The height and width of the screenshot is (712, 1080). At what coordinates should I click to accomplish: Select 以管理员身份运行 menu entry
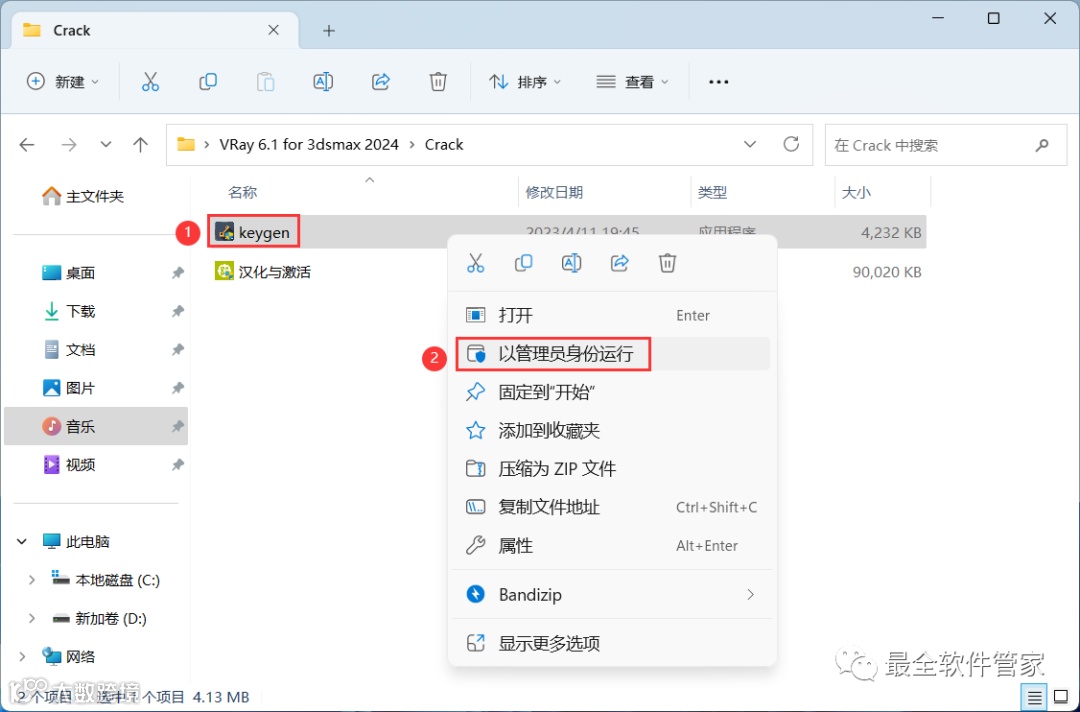(612, 354)
